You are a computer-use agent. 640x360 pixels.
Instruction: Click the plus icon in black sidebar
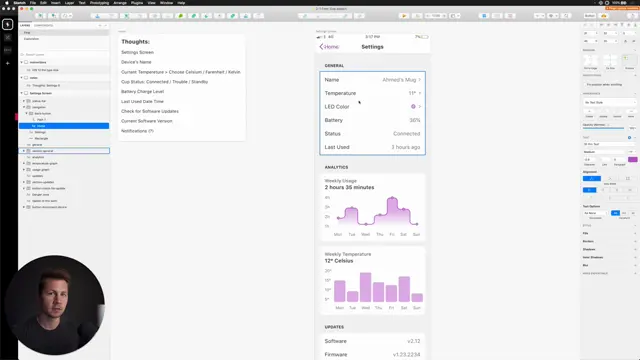(7, 63)
